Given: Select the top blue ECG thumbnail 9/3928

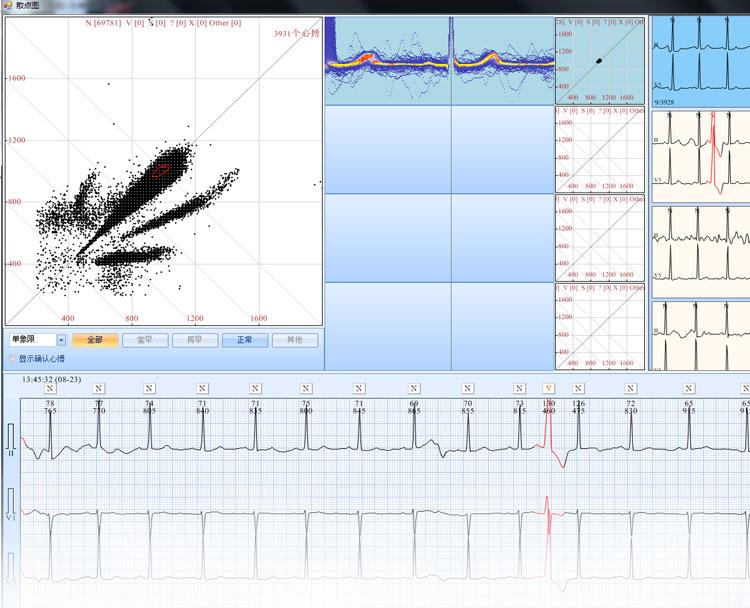Looking at the screenshot, I should 700,58.
